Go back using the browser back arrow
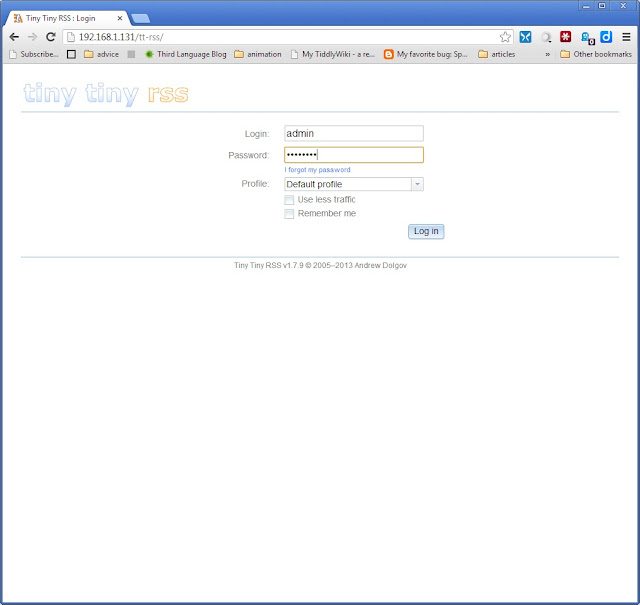Image resolution: width=640 pixels, height=605 pixels. pyautogui.click(x=14, y=37)
